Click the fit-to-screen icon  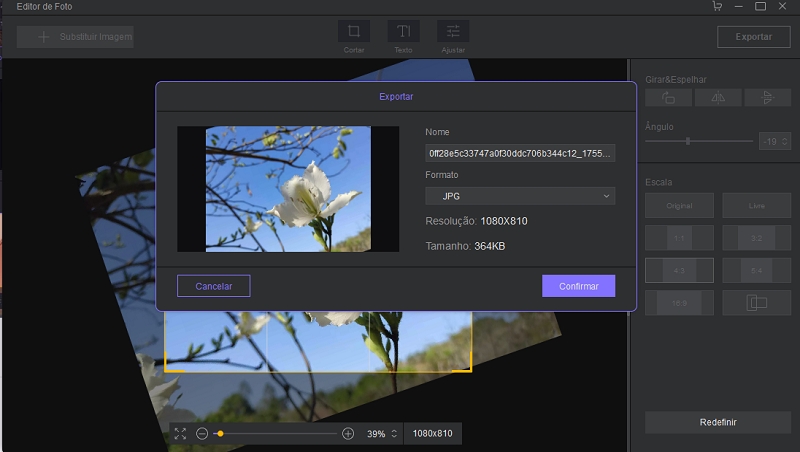point(180,434)
